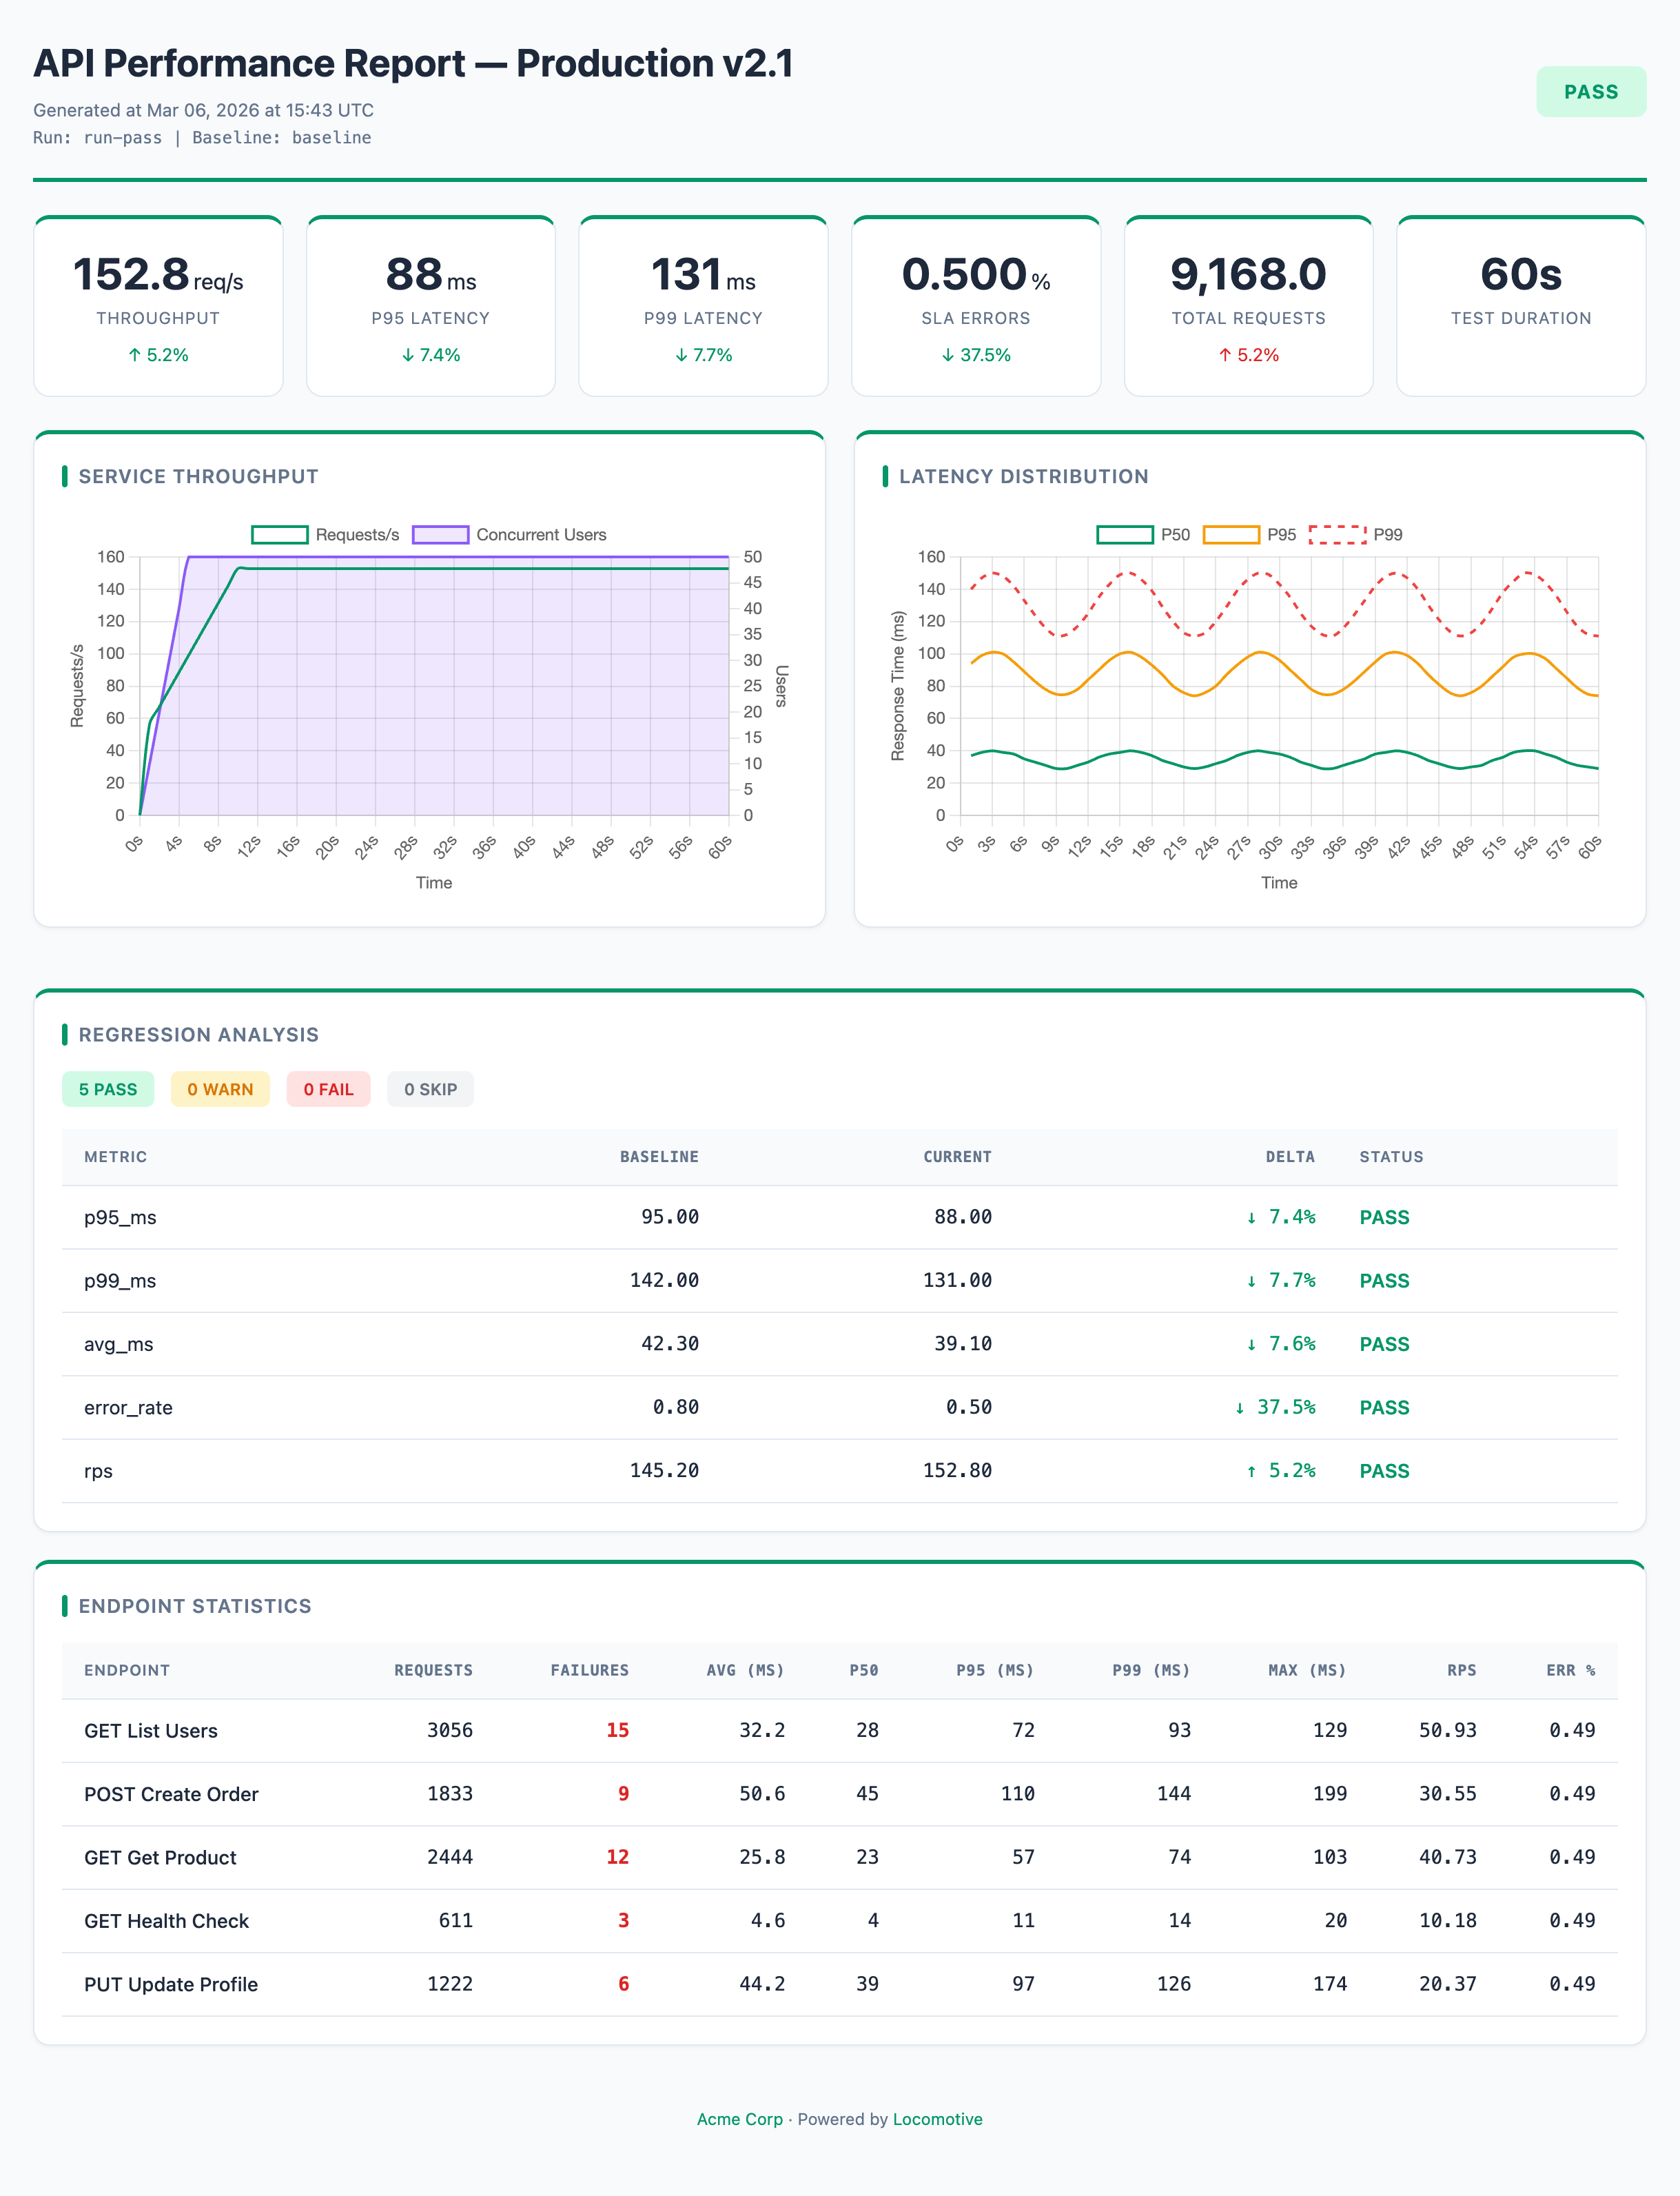The height and width of the screenshot is (2196, 1680).
Task: Click current value 152.80 in rps row
Action: 957,1471
